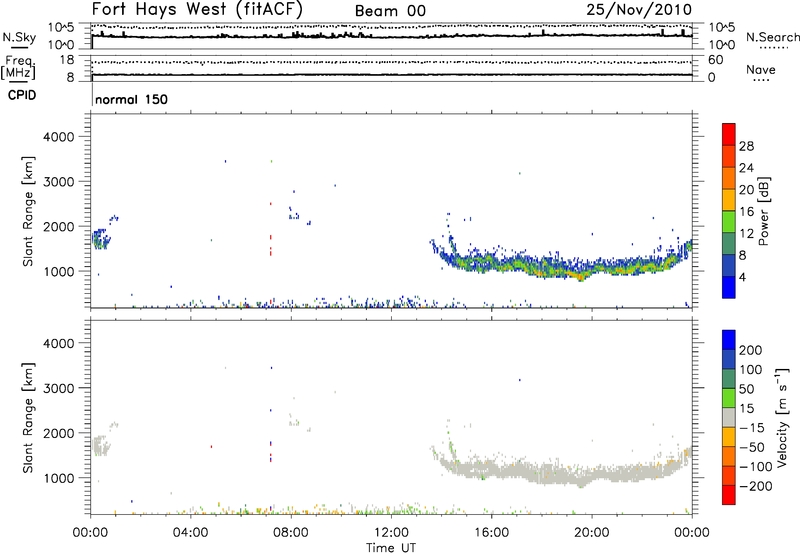Click the 16 tick on Power colorbar
This screenshot has height=554, width=800.
(746, 212)
